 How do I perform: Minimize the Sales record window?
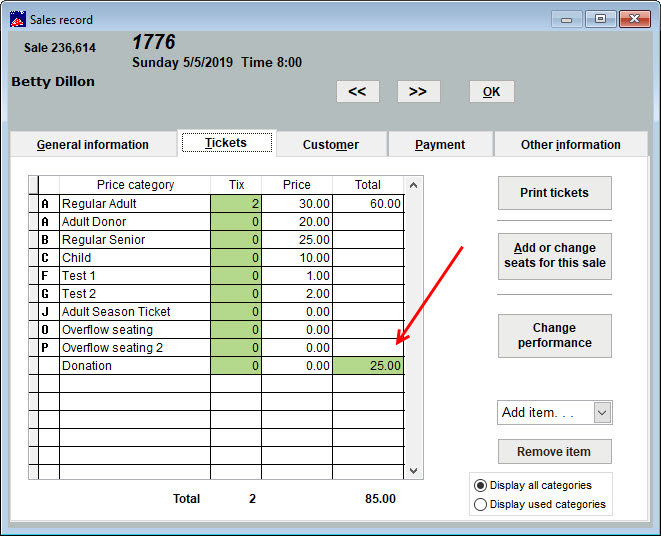[x=566, y=19]
